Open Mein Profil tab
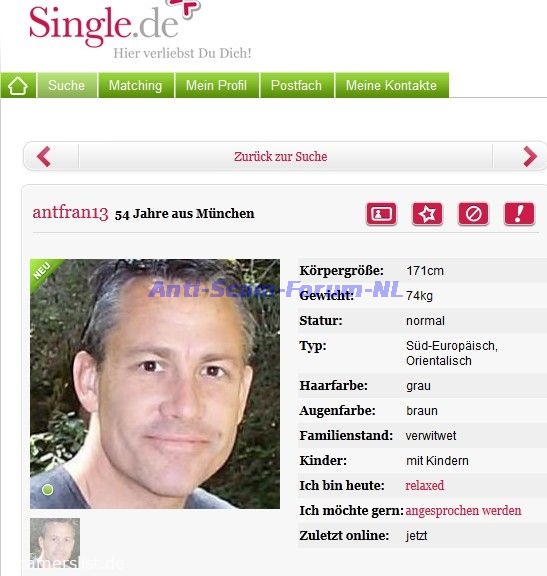This screenshot has height=576, width=547. pos(217,86)
